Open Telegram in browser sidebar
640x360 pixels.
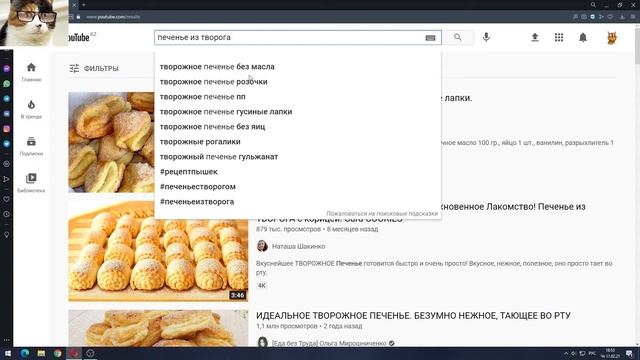tap(7, 99)
